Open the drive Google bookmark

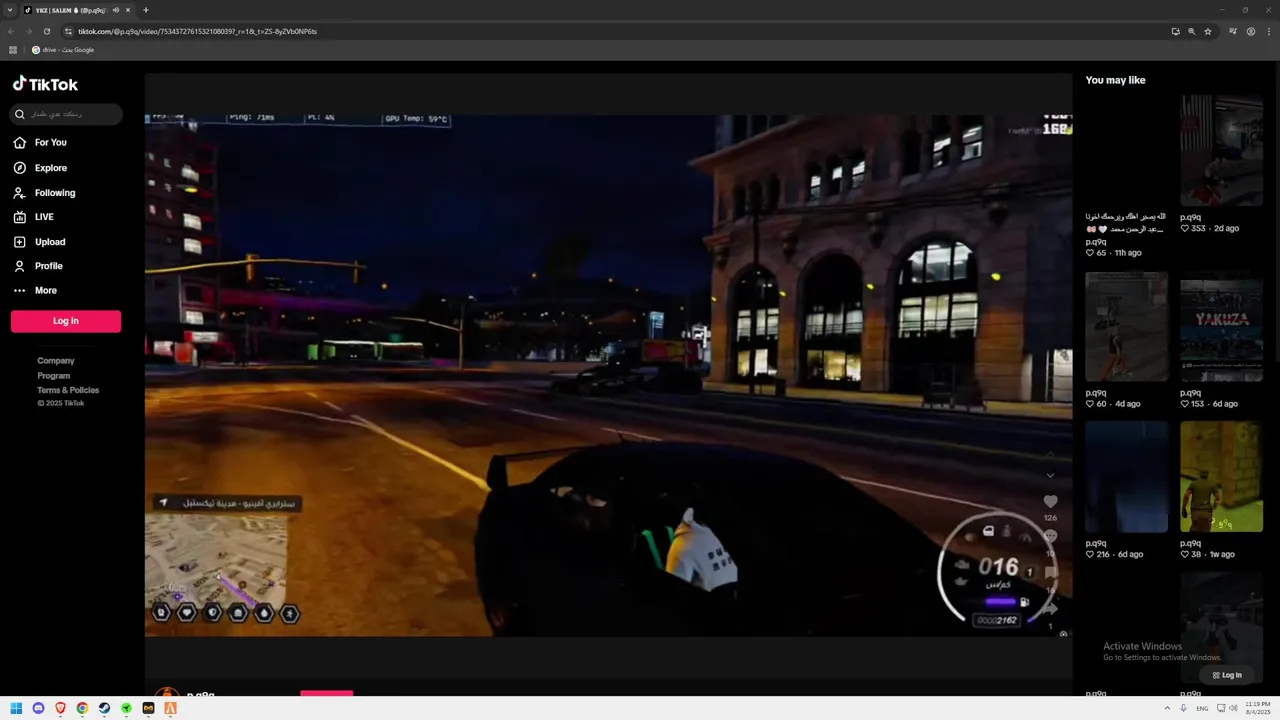63,50
